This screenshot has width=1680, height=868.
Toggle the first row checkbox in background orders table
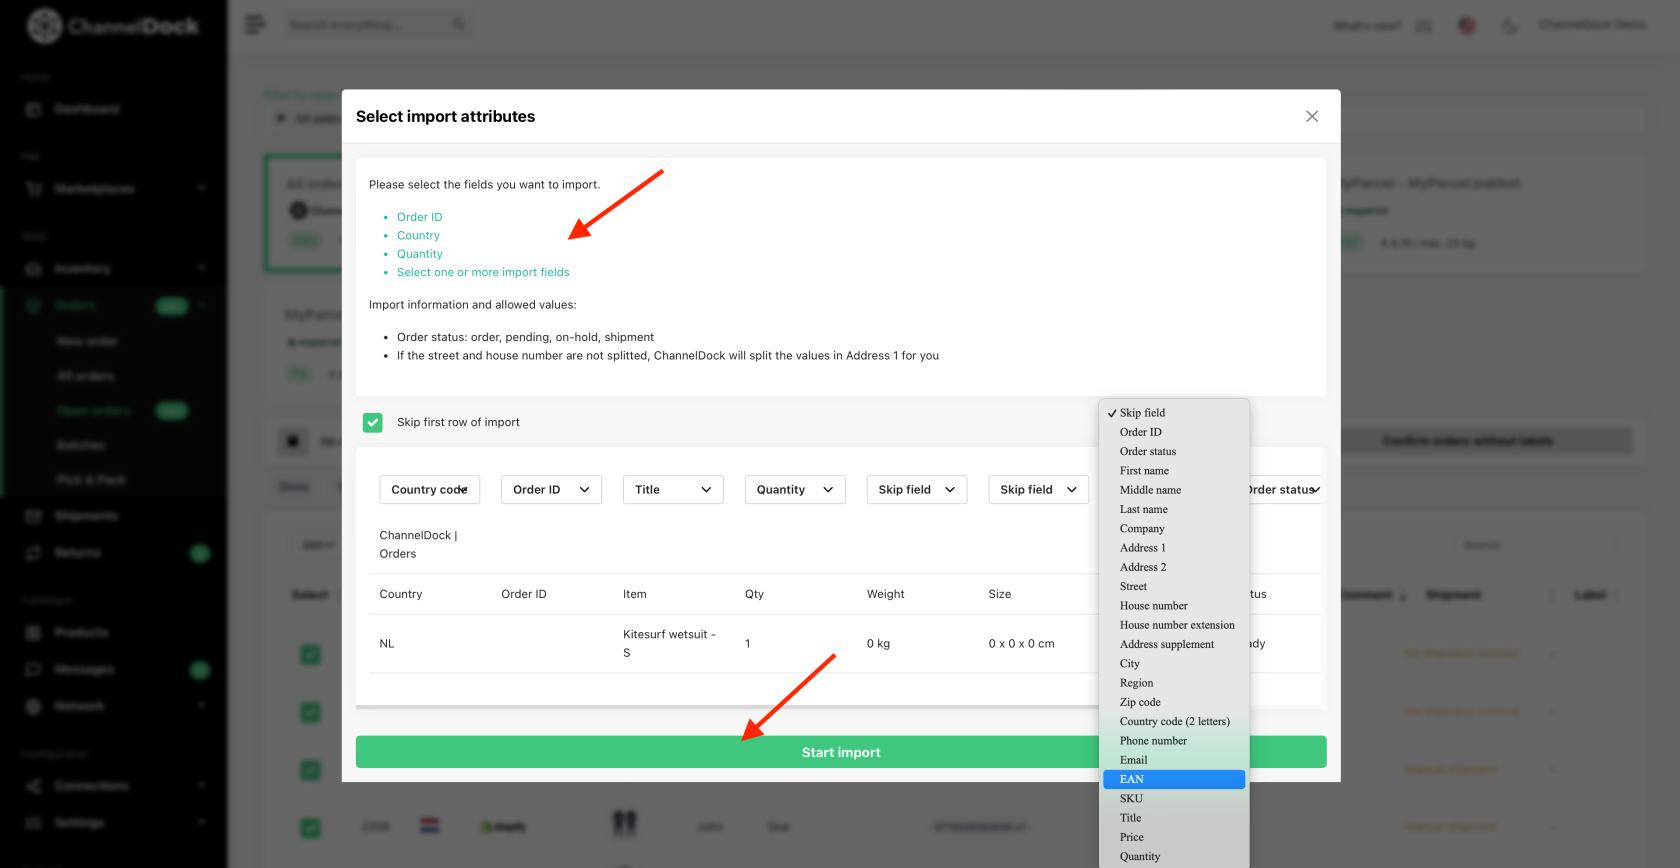311,654
